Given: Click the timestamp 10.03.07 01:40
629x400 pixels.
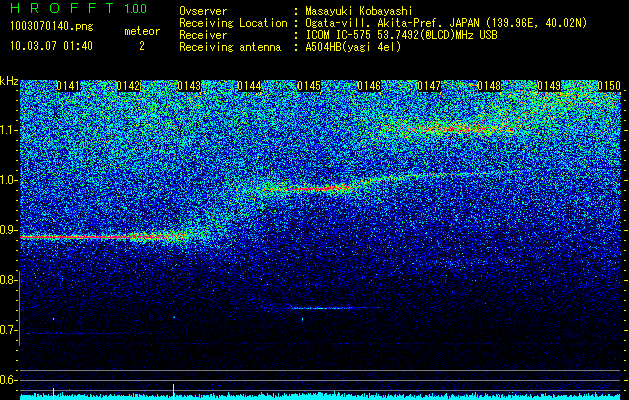Looking at the screenshot, I should point(51,46).
